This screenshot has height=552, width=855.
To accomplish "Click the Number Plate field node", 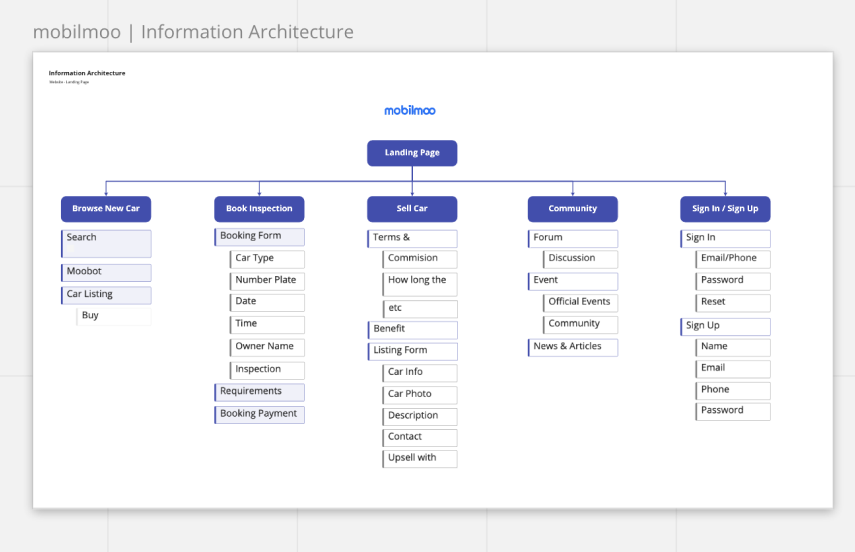I will click(x=267, y=281).
